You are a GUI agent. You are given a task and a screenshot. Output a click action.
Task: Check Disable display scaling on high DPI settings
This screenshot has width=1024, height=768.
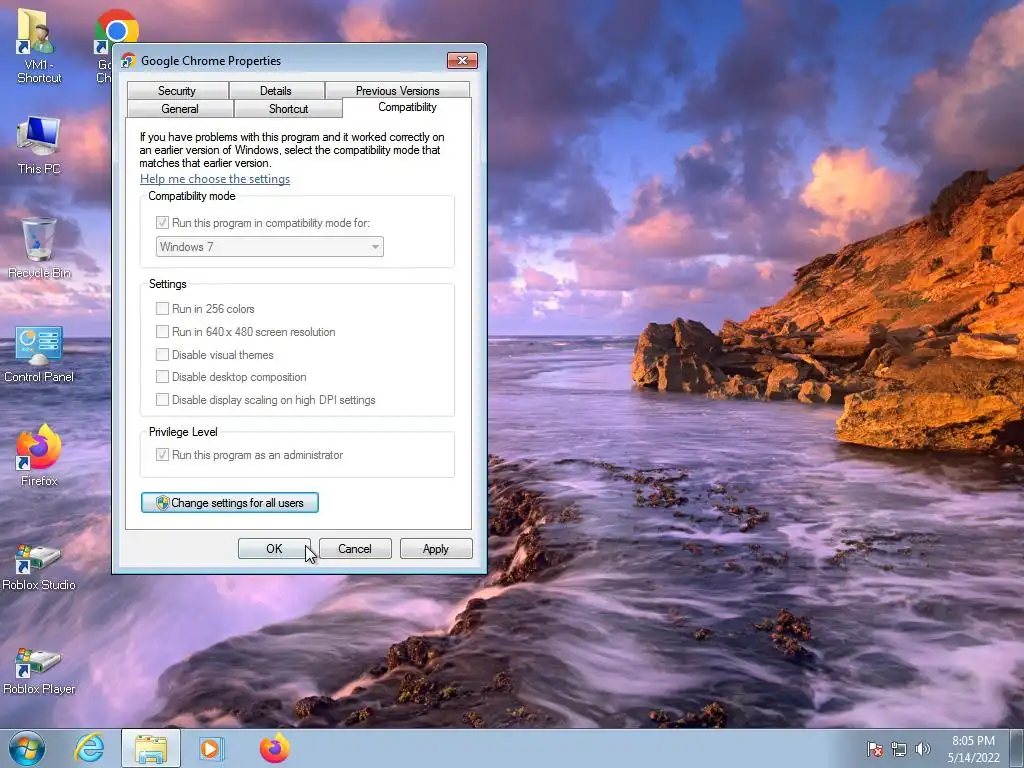(x=163, y=400)
